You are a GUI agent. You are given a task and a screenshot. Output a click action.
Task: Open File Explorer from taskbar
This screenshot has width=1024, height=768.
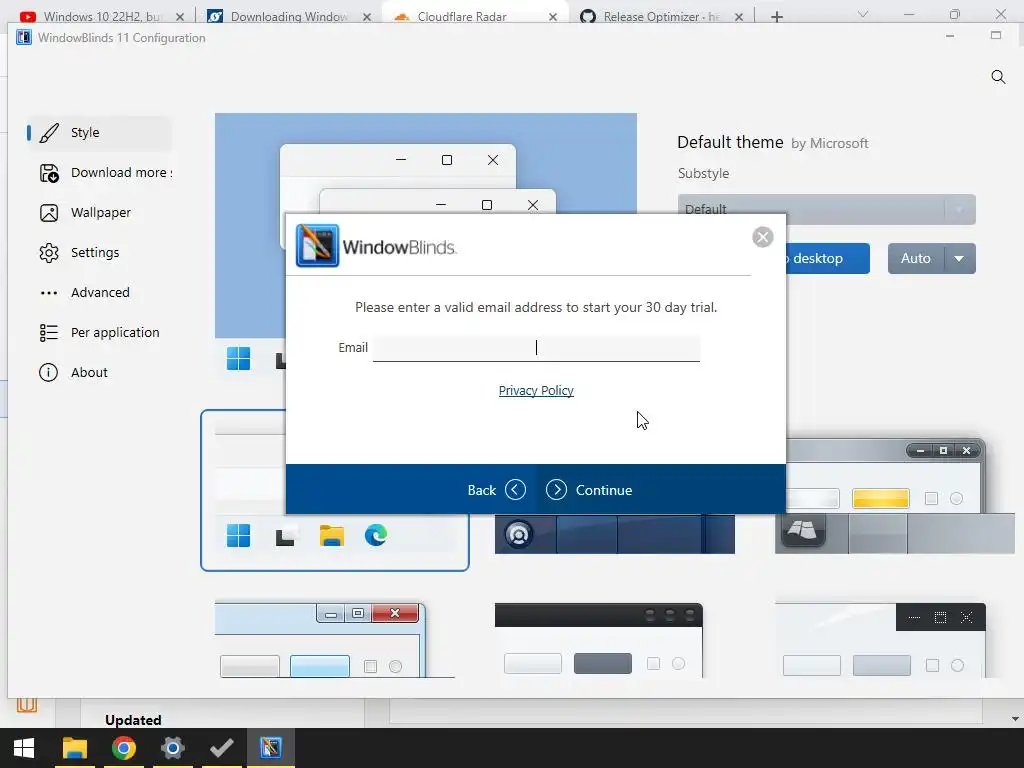coord(74,748)
